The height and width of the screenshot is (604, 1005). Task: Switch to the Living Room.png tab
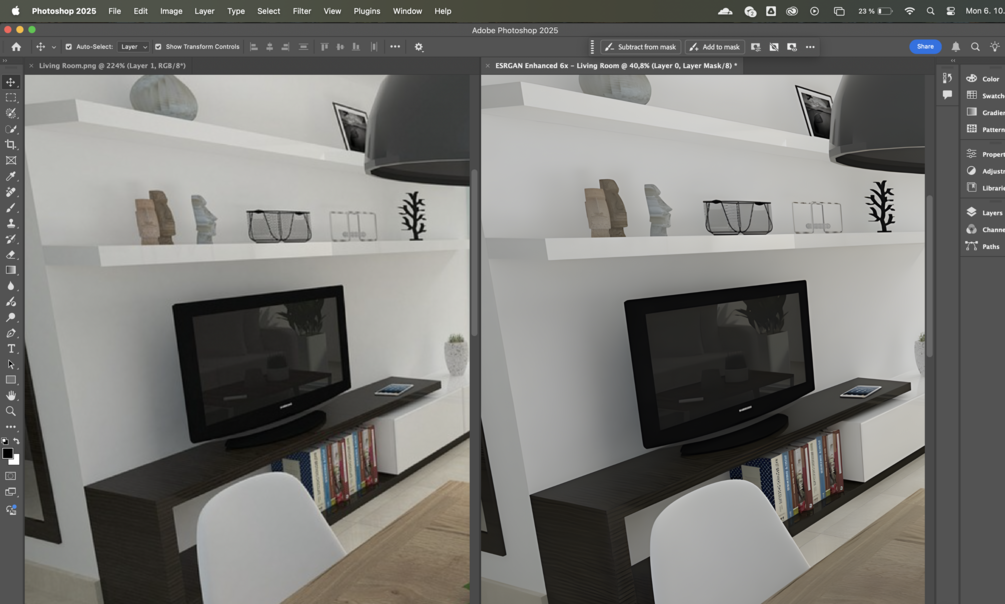(112, 65)
